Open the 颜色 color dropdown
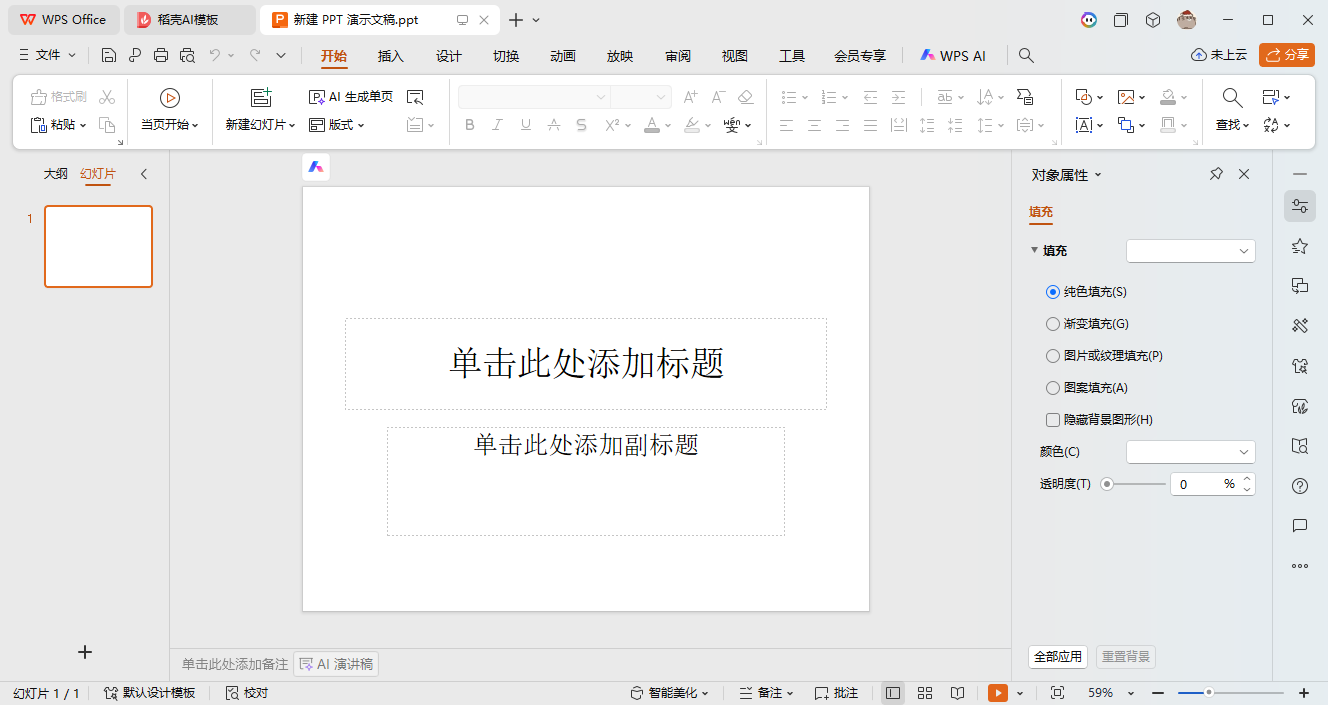This screenshot has width=1328, height=705. tap(1190, 451)
